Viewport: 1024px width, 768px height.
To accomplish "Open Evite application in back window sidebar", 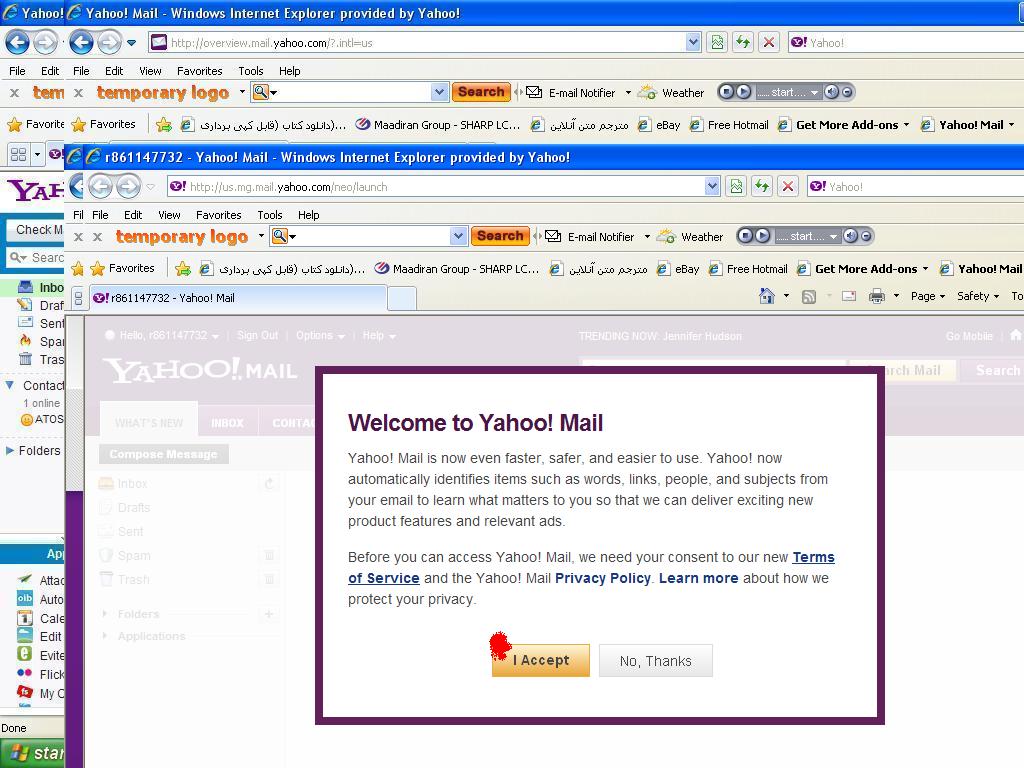I will click(41, 655).
